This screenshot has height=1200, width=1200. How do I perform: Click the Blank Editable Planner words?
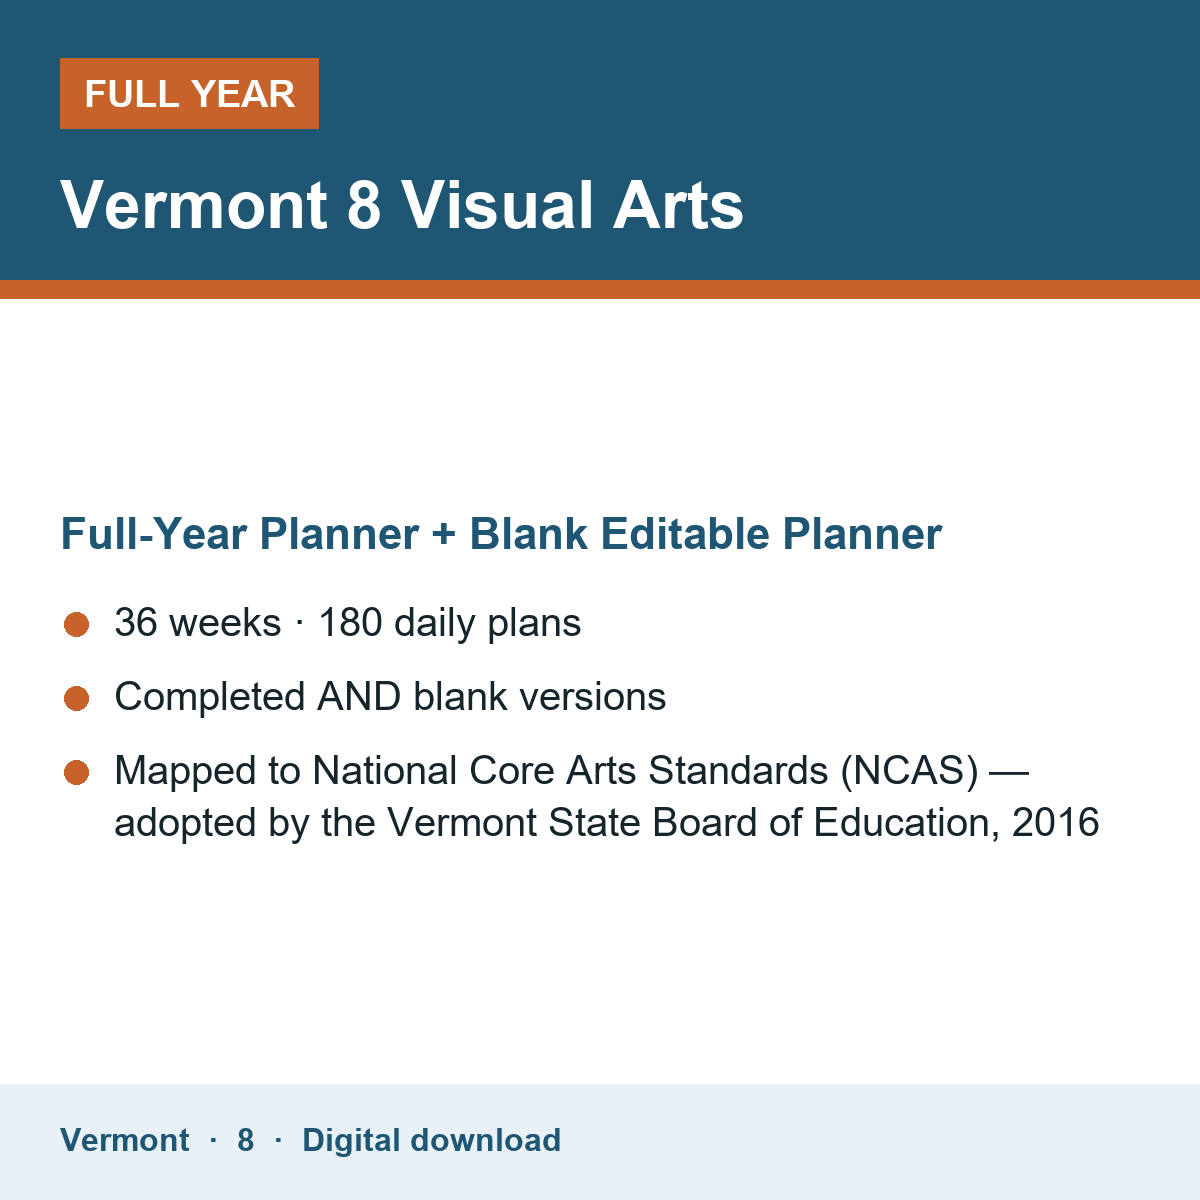coord(706,534)
